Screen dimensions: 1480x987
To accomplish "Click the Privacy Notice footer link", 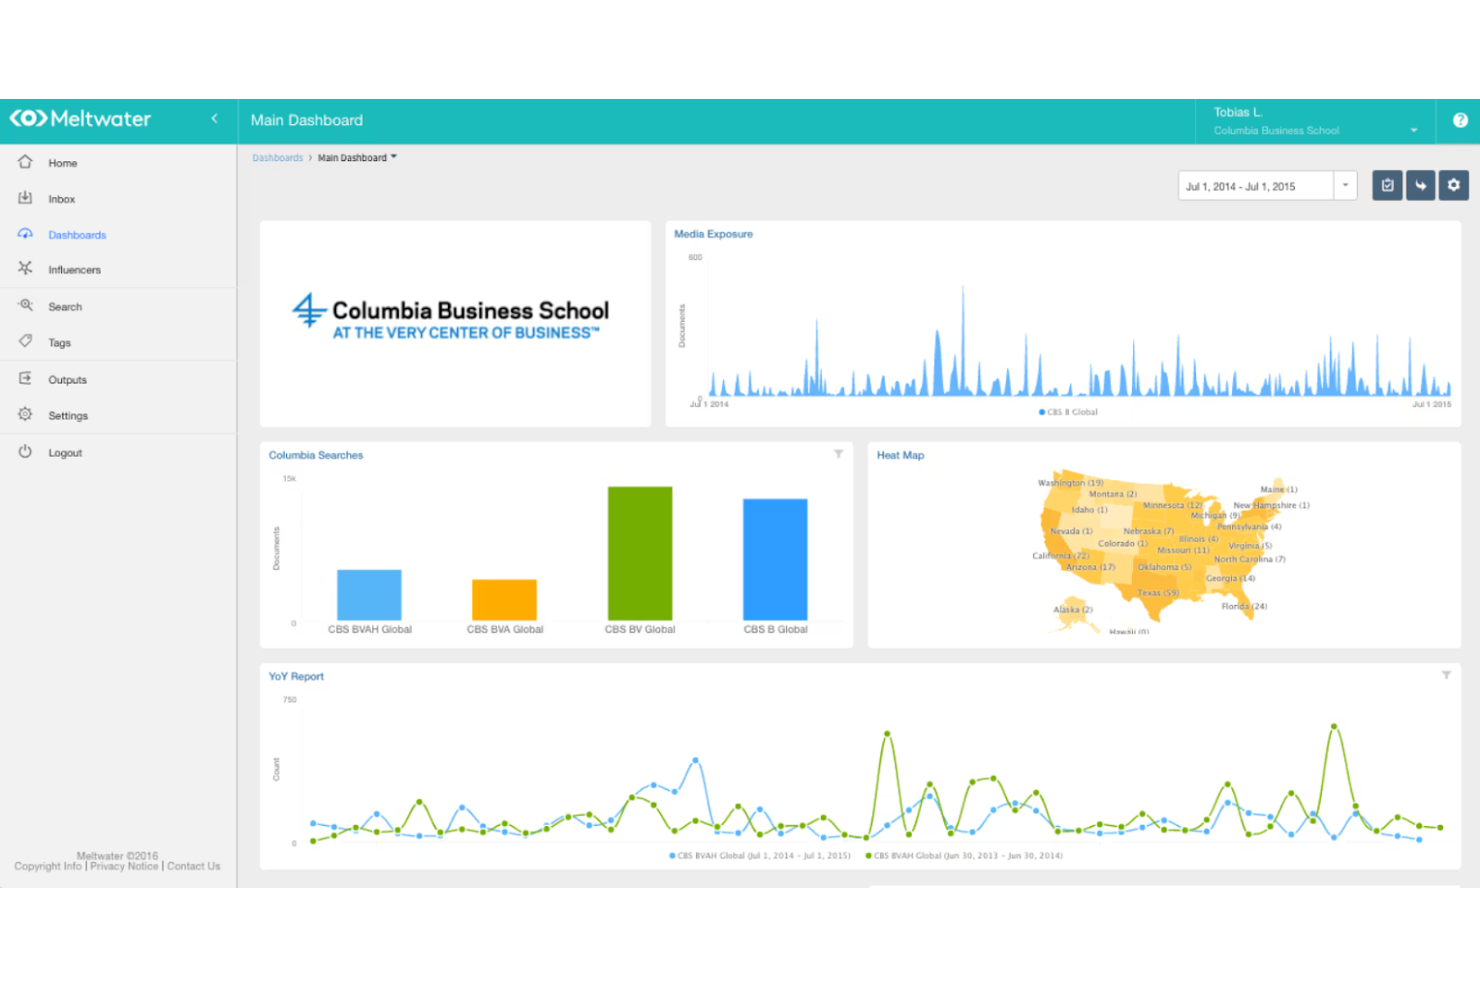I will tap(124, 867).
